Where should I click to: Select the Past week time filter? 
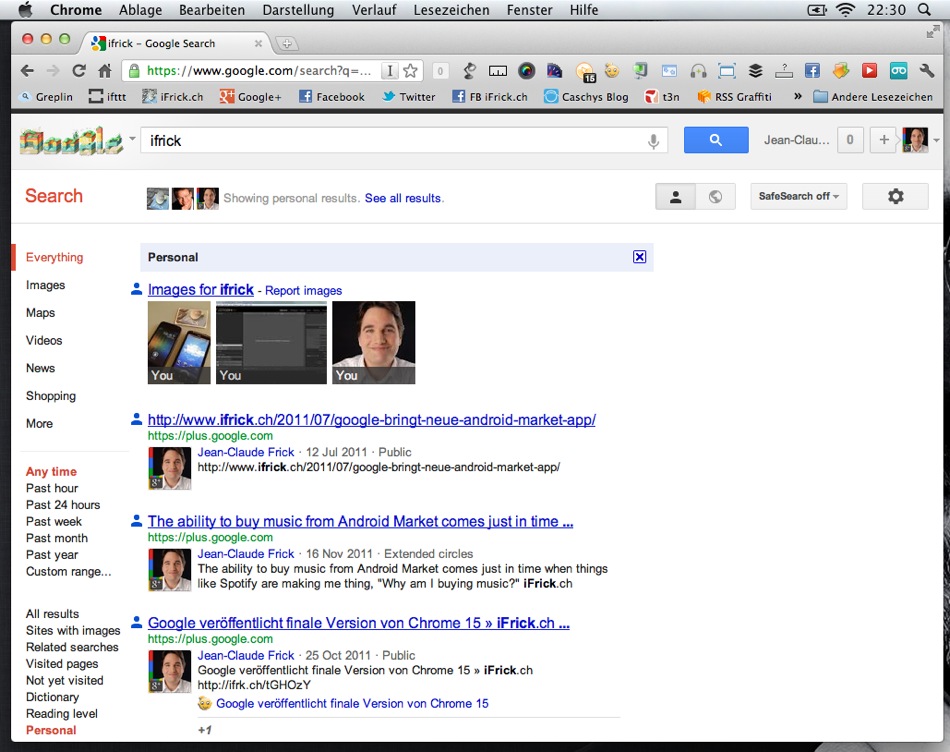54,521
